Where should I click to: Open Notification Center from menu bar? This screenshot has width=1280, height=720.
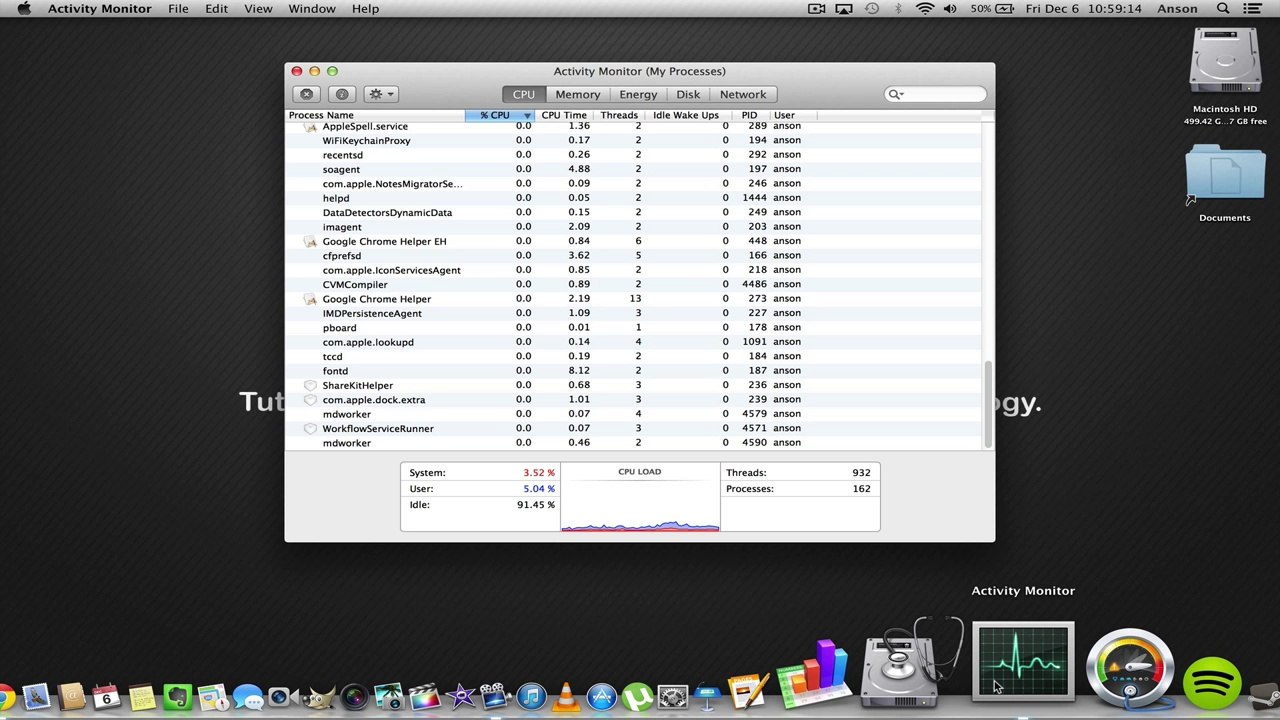tap(1252, 9)
